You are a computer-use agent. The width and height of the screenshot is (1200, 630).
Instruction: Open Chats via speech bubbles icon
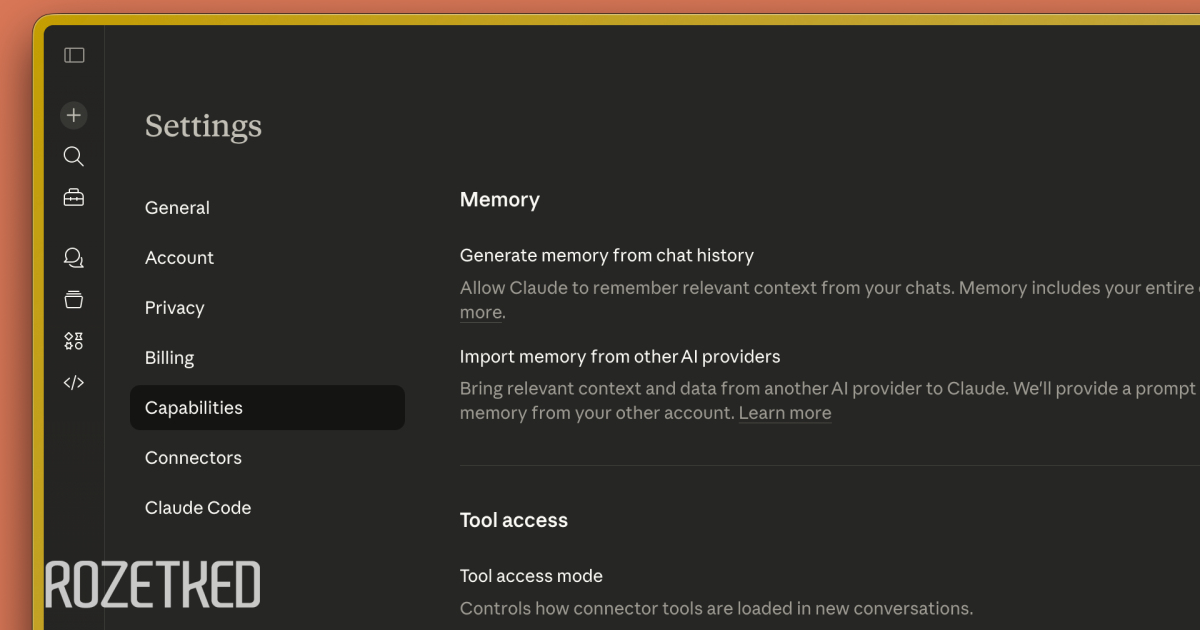[x=73, y=258]
